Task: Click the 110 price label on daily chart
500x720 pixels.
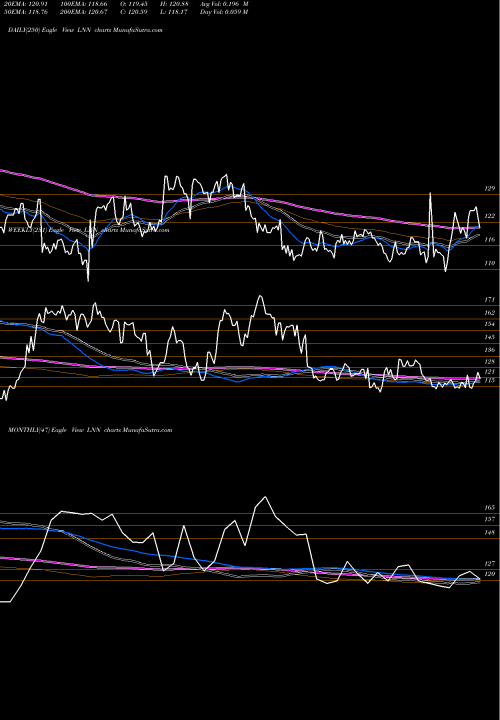Action: [489, 264]
